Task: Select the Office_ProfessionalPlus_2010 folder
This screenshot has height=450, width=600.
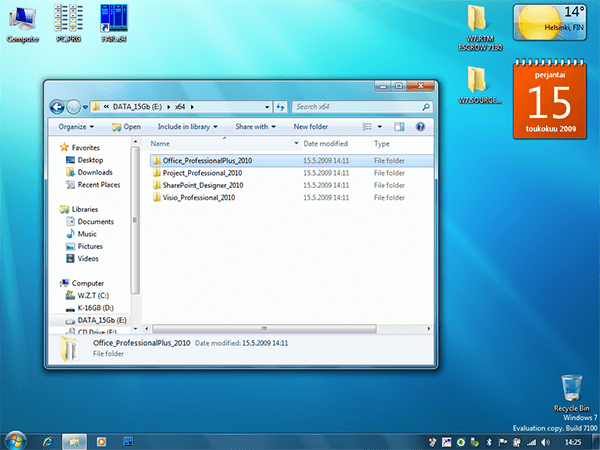Action: [x=292, y=161]
